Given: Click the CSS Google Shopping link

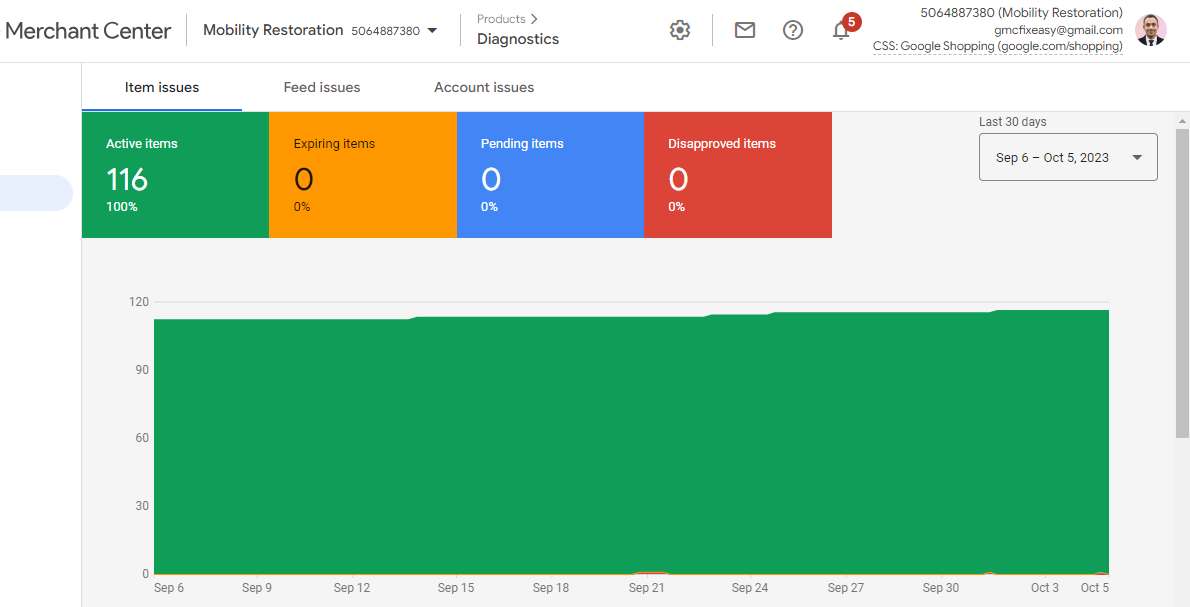Looking at the screenshot, I should tap(997, 46).
